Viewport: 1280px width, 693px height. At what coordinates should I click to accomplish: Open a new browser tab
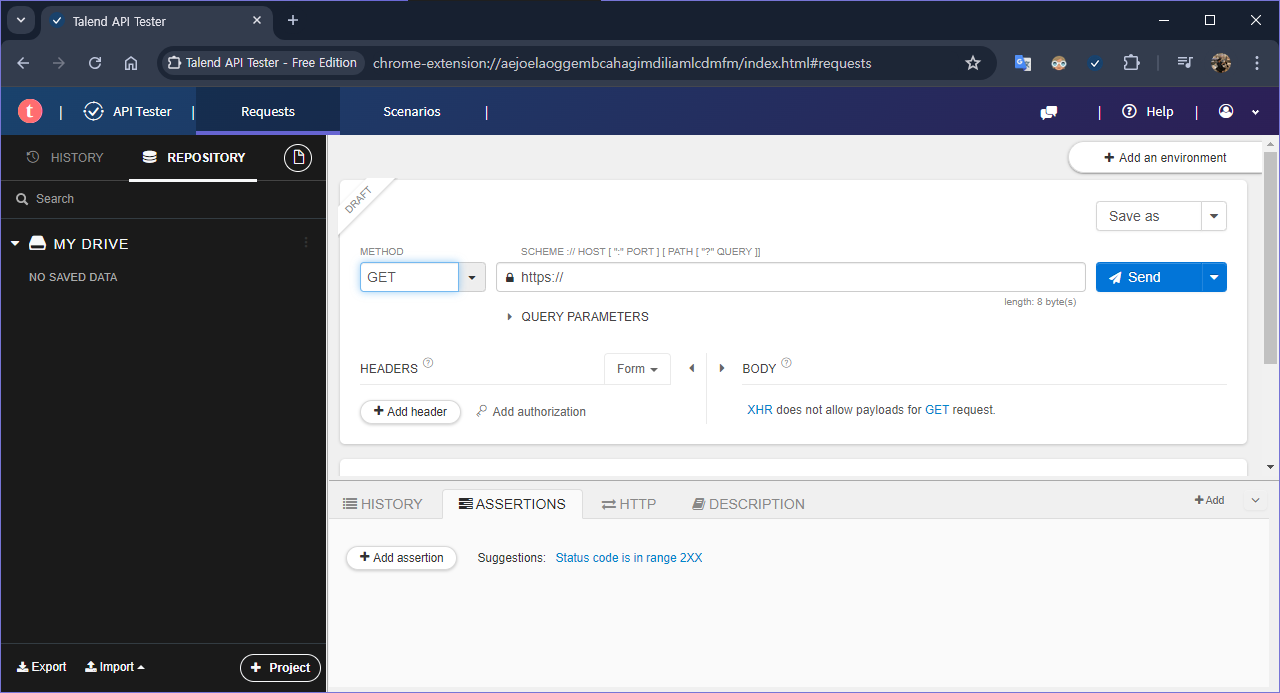293,20
